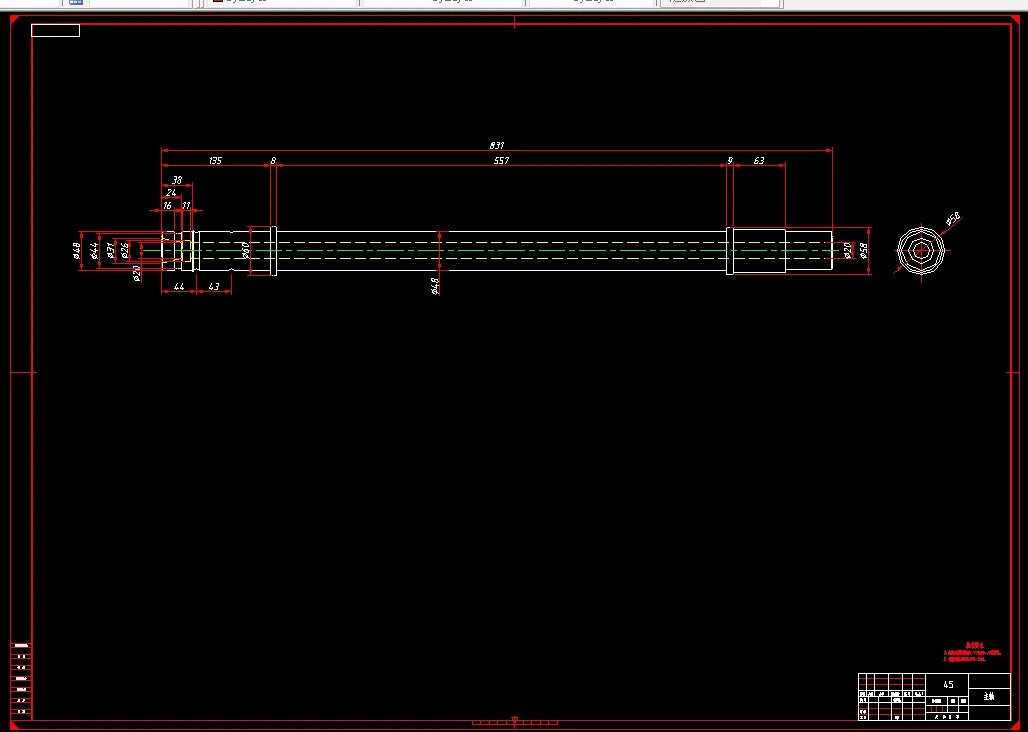Select the ø26 diameter dimension
The width and height of the screenshot is (1028, 732).
125,250
